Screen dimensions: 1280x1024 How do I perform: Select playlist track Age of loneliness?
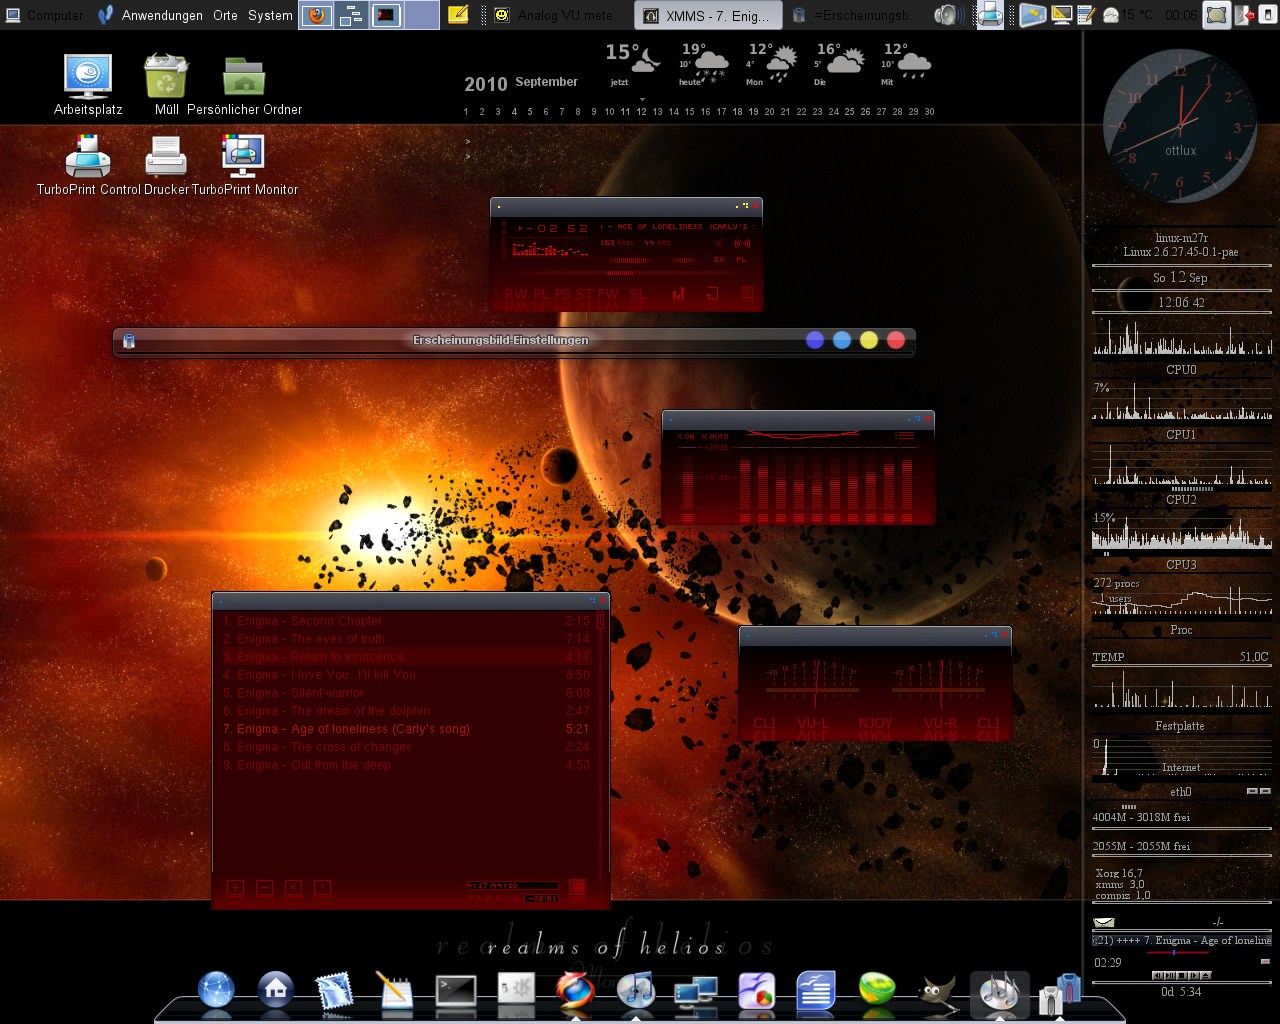(x=405, y=729)
